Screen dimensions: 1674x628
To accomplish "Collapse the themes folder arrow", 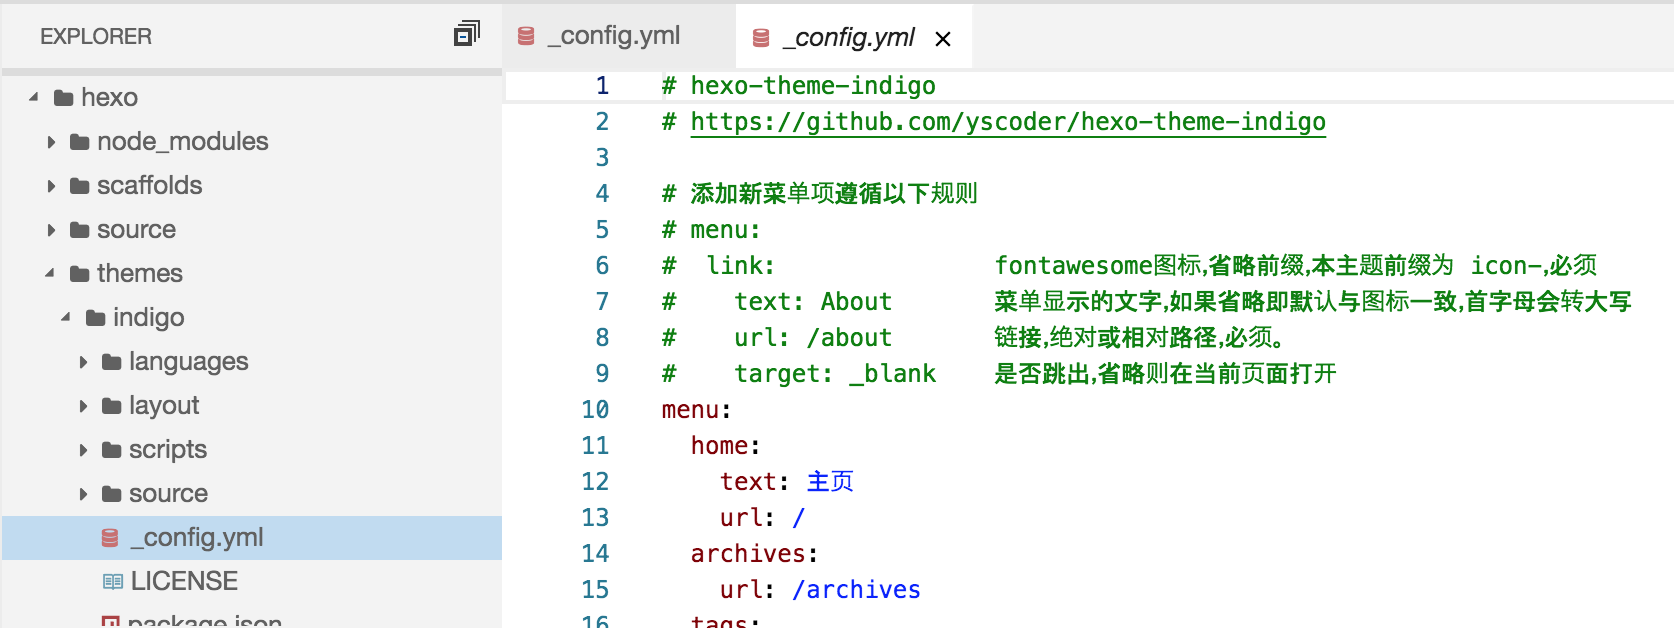I will click(x=50, y=273).
